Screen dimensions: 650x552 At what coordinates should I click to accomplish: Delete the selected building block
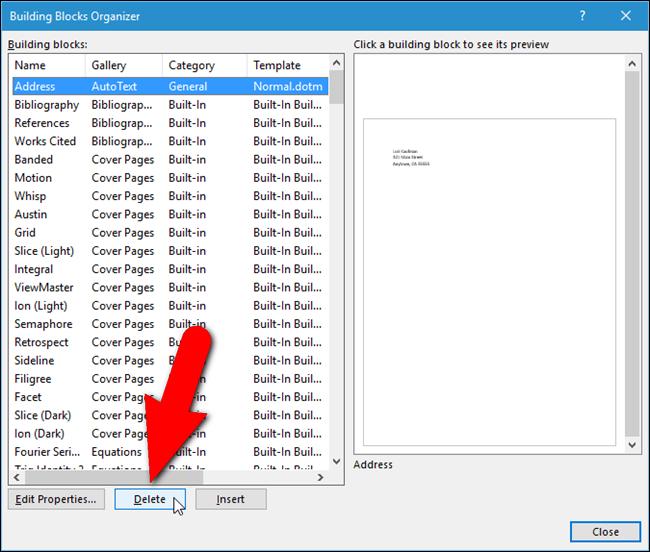click(x=150, y=499)
